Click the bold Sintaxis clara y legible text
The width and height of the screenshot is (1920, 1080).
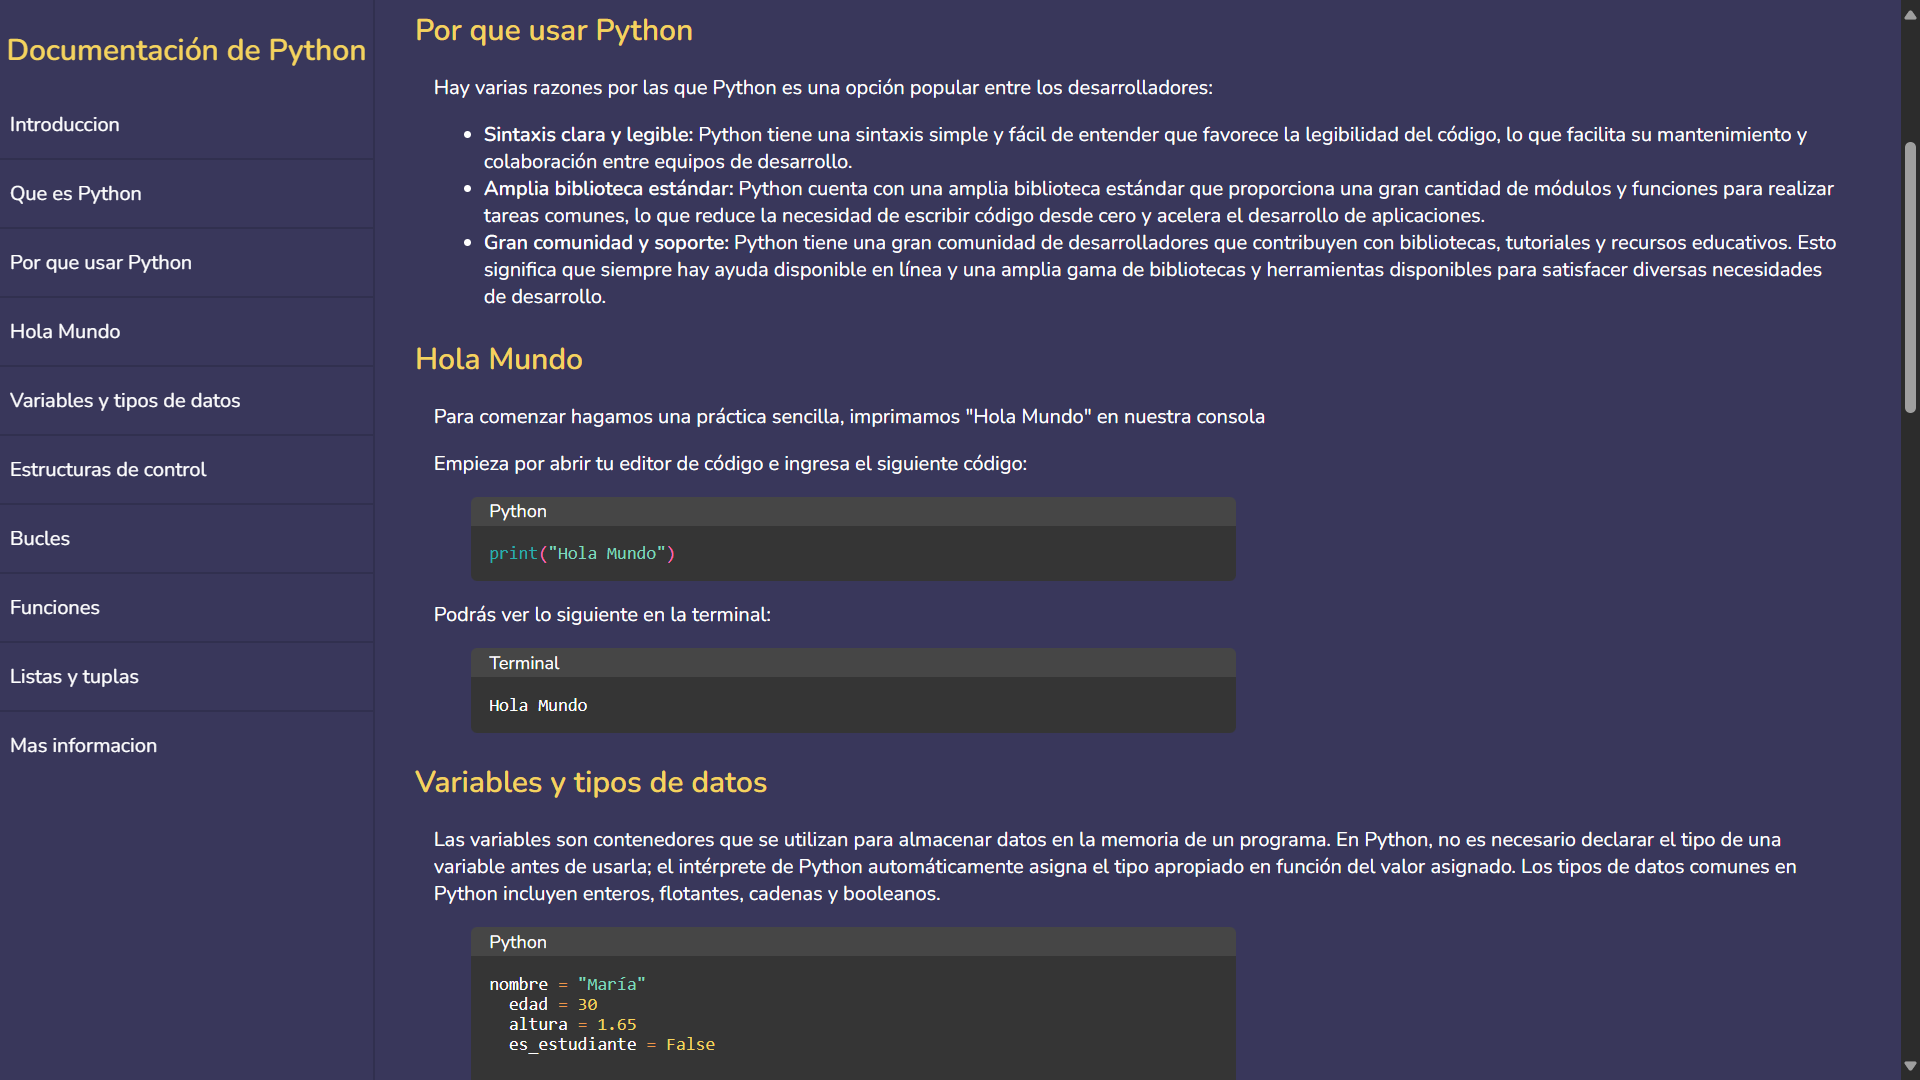click(588, 135)
